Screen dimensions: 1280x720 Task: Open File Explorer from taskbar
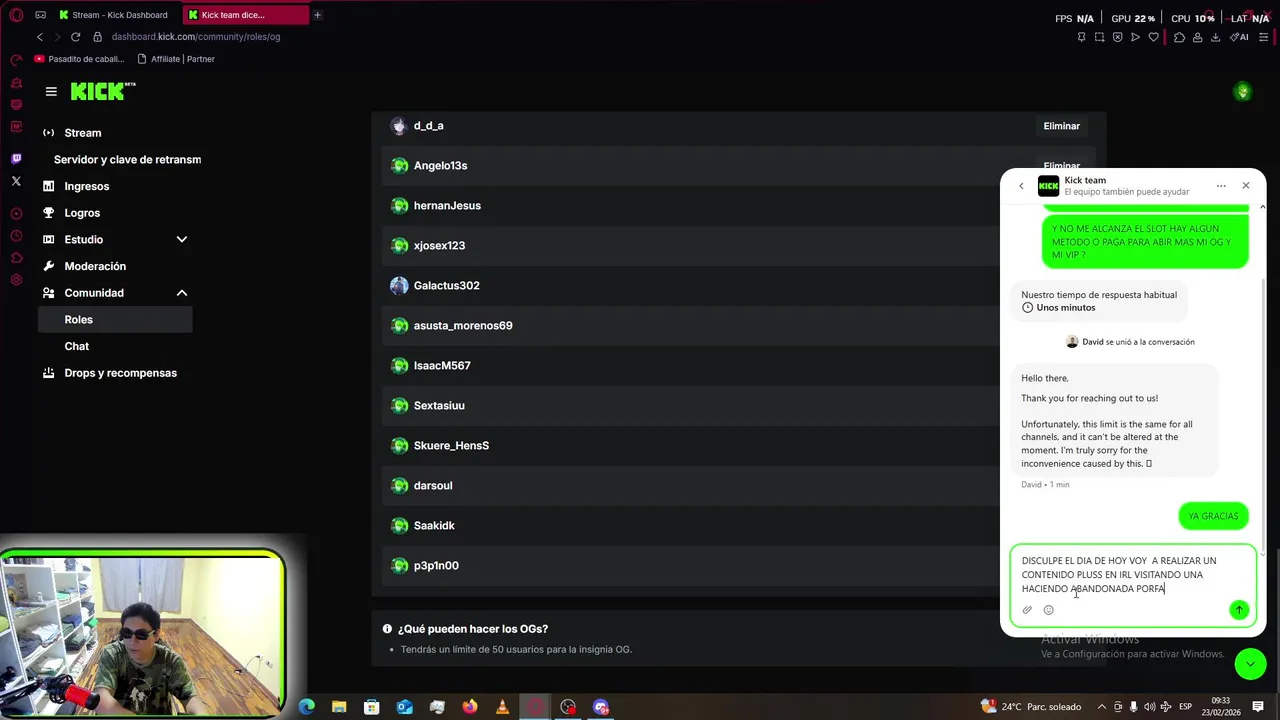[339, 707]
